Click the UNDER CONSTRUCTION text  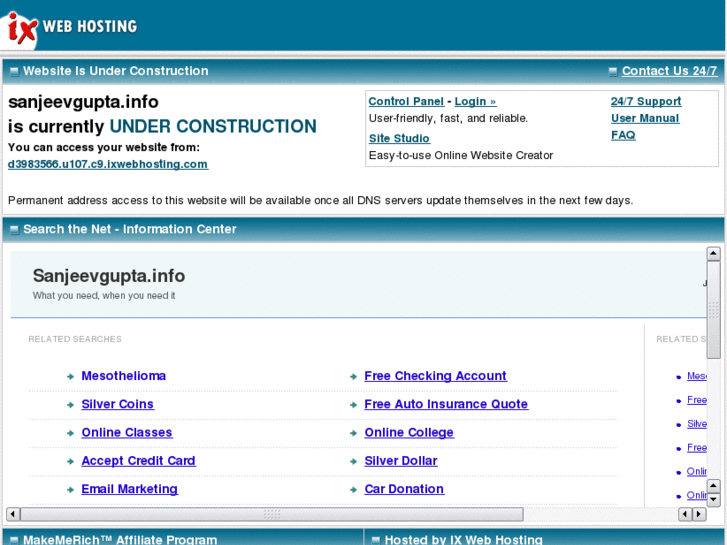pos(213,126)
